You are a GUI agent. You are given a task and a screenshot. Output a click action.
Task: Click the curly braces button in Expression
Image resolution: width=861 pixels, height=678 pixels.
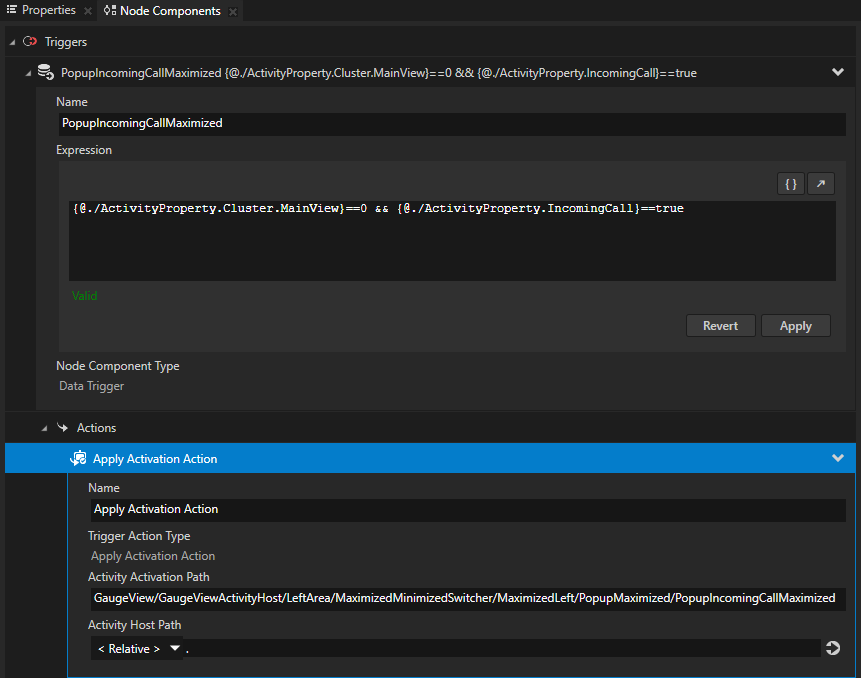[x=790, y=184]
